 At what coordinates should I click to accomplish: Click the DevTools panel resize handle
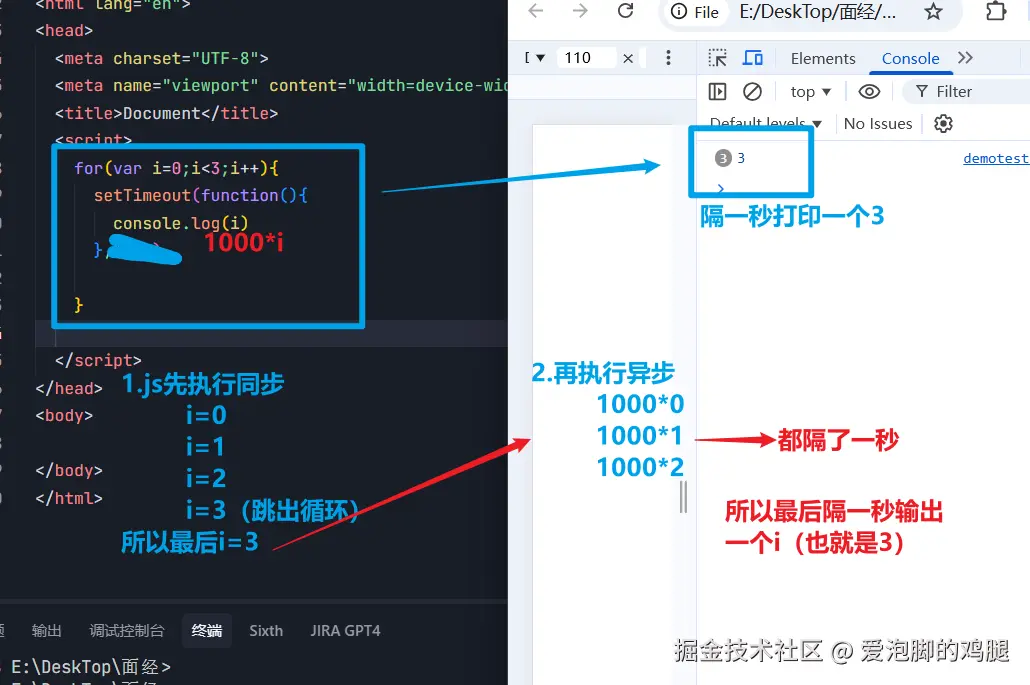(683, 497)
